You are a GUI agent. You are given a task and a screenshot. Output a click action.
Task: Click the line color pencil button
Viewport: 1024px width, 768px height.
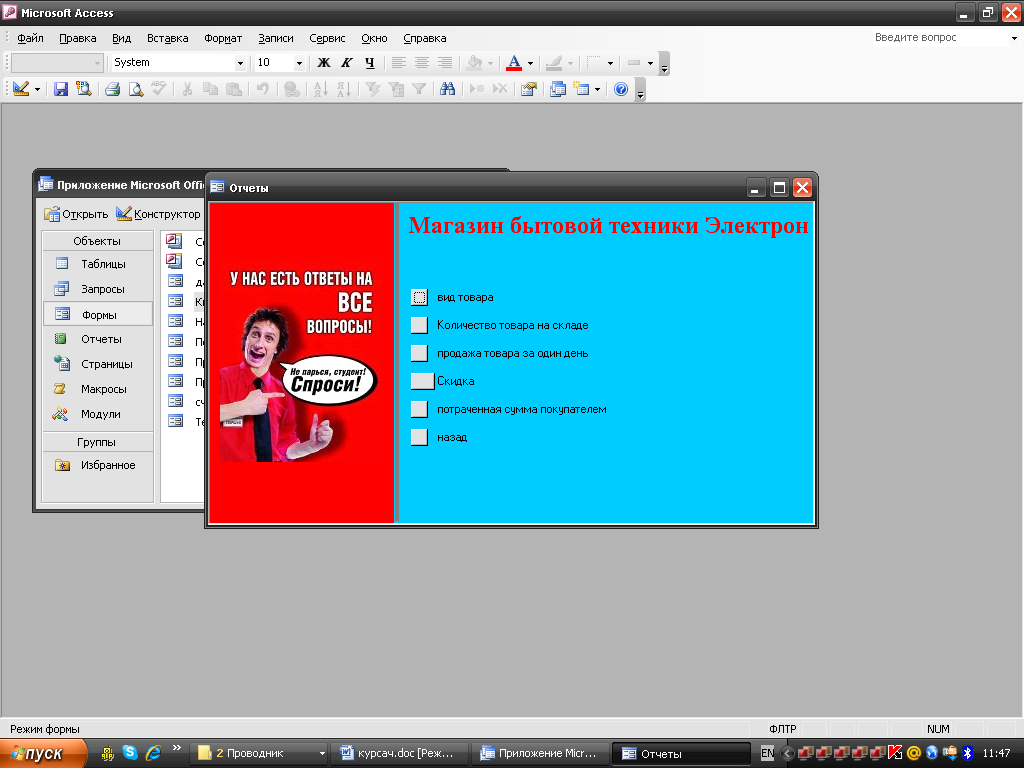pos(554,63)
